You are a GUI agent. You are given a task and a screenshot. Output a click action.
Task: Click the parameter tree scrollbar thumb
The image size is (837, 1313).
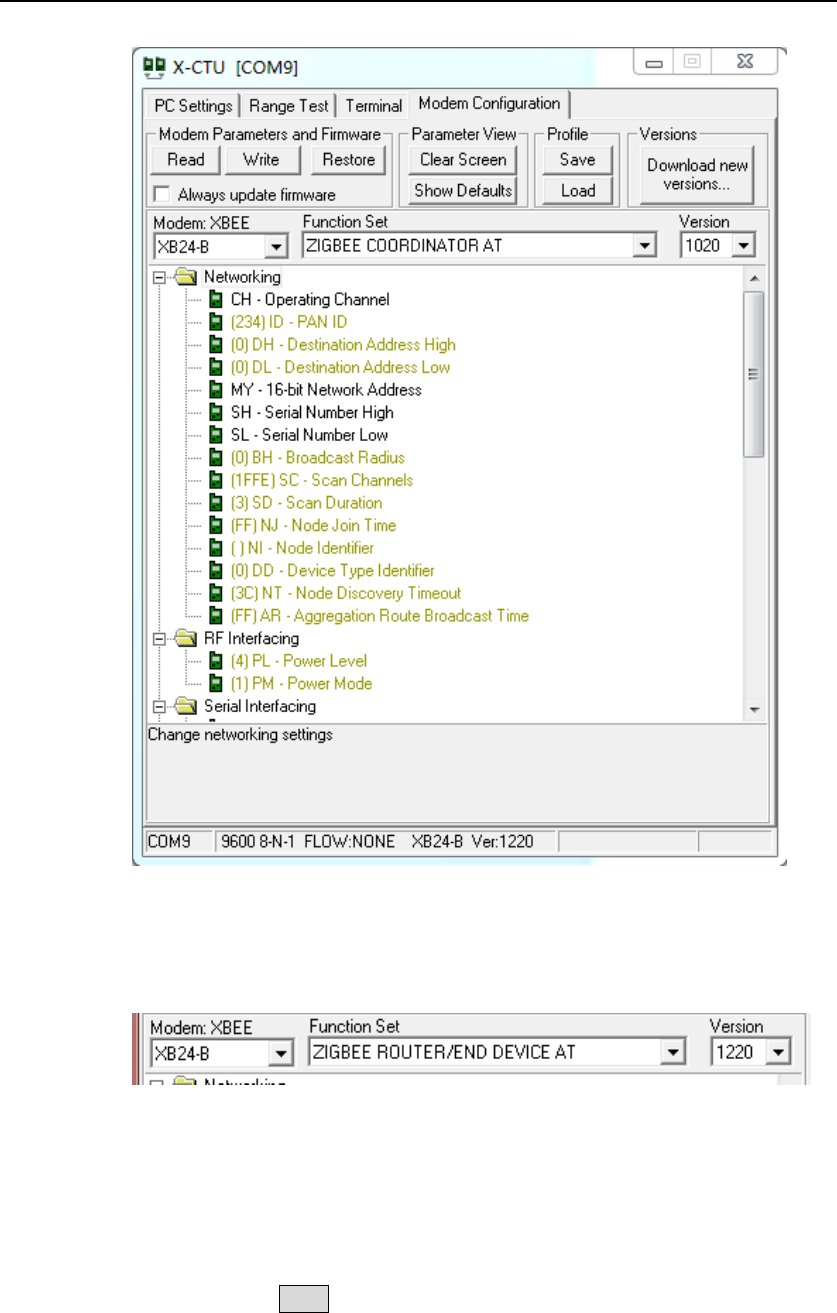tap(755, 374)
